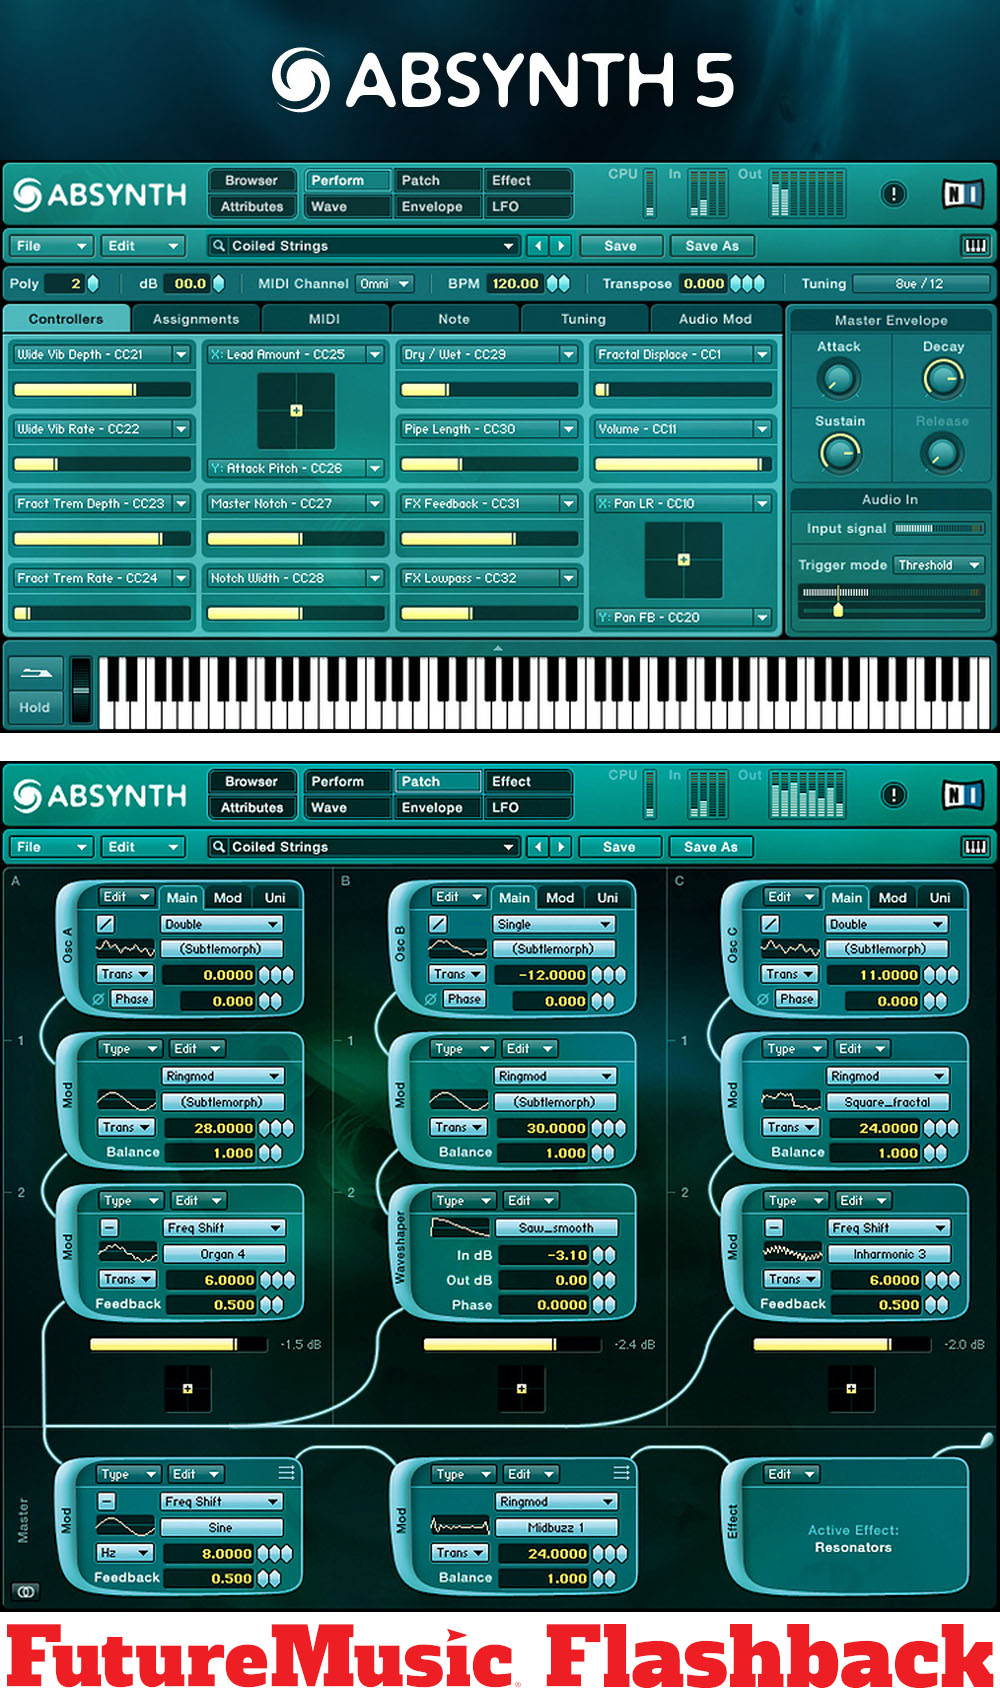The image size is (1000, 1700).
Task: Select Osc A Mod tab
Action: [x=228, y=898]
